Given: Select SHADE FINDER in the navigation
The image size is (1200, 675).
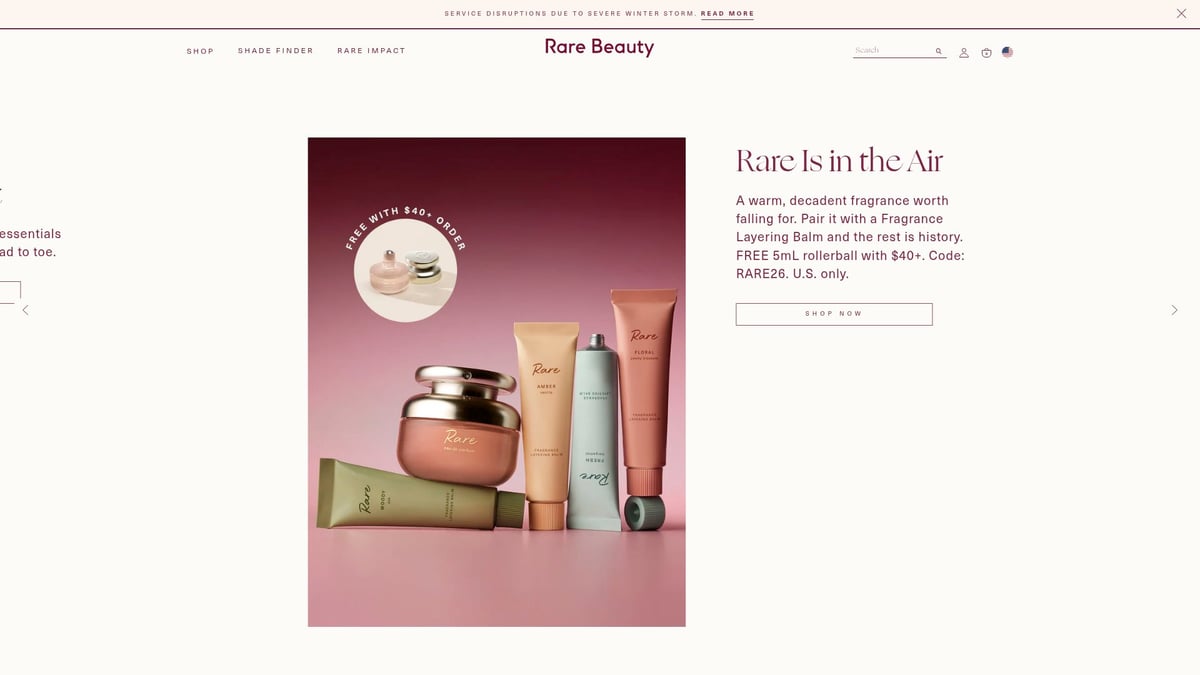Looking at the screenshot, I should point(276,50).
